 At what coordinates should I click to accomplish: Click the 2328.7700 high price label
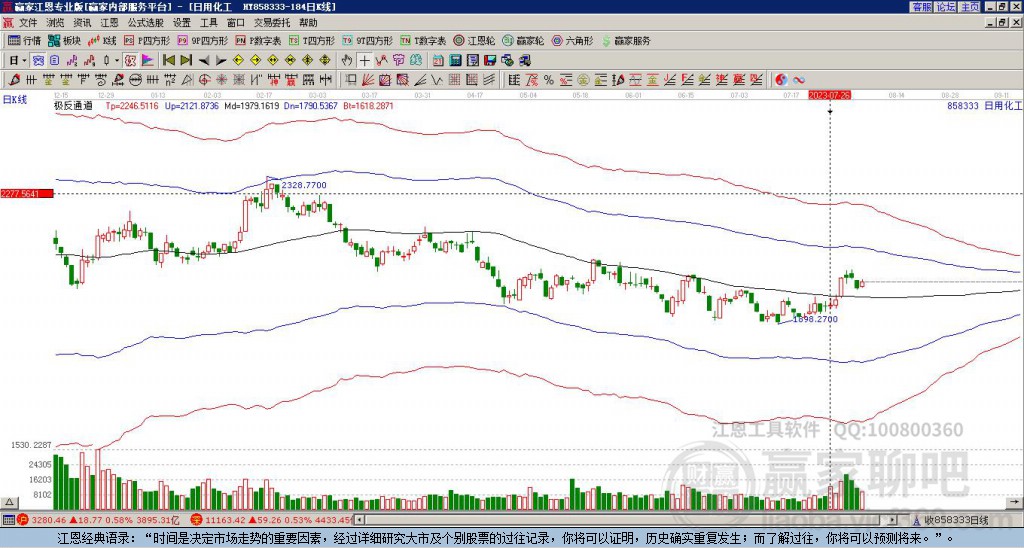pyautogui.click(x=304, y=185)
